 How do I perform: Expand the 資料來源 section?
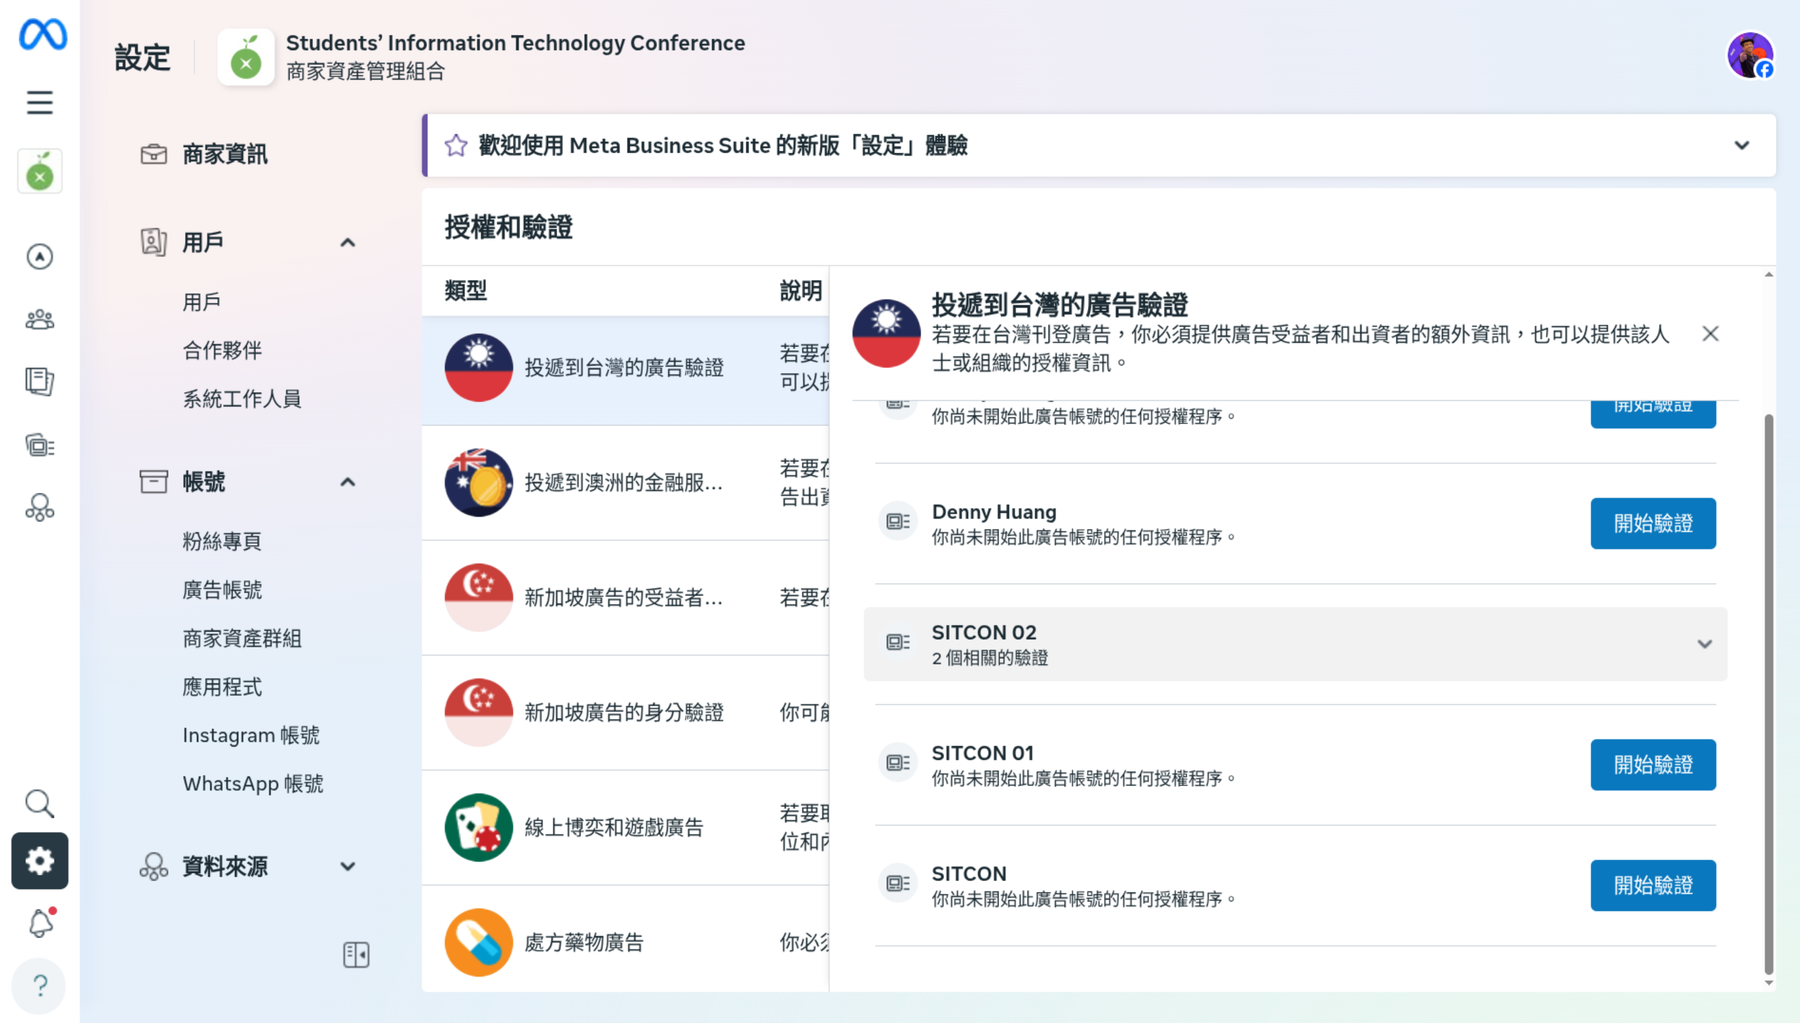tap(347, 867)
